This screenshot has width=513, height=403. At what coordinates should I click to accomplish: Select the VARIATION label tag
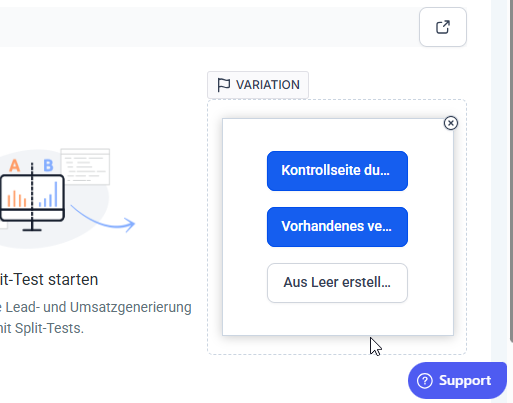(x=258, y=85)
